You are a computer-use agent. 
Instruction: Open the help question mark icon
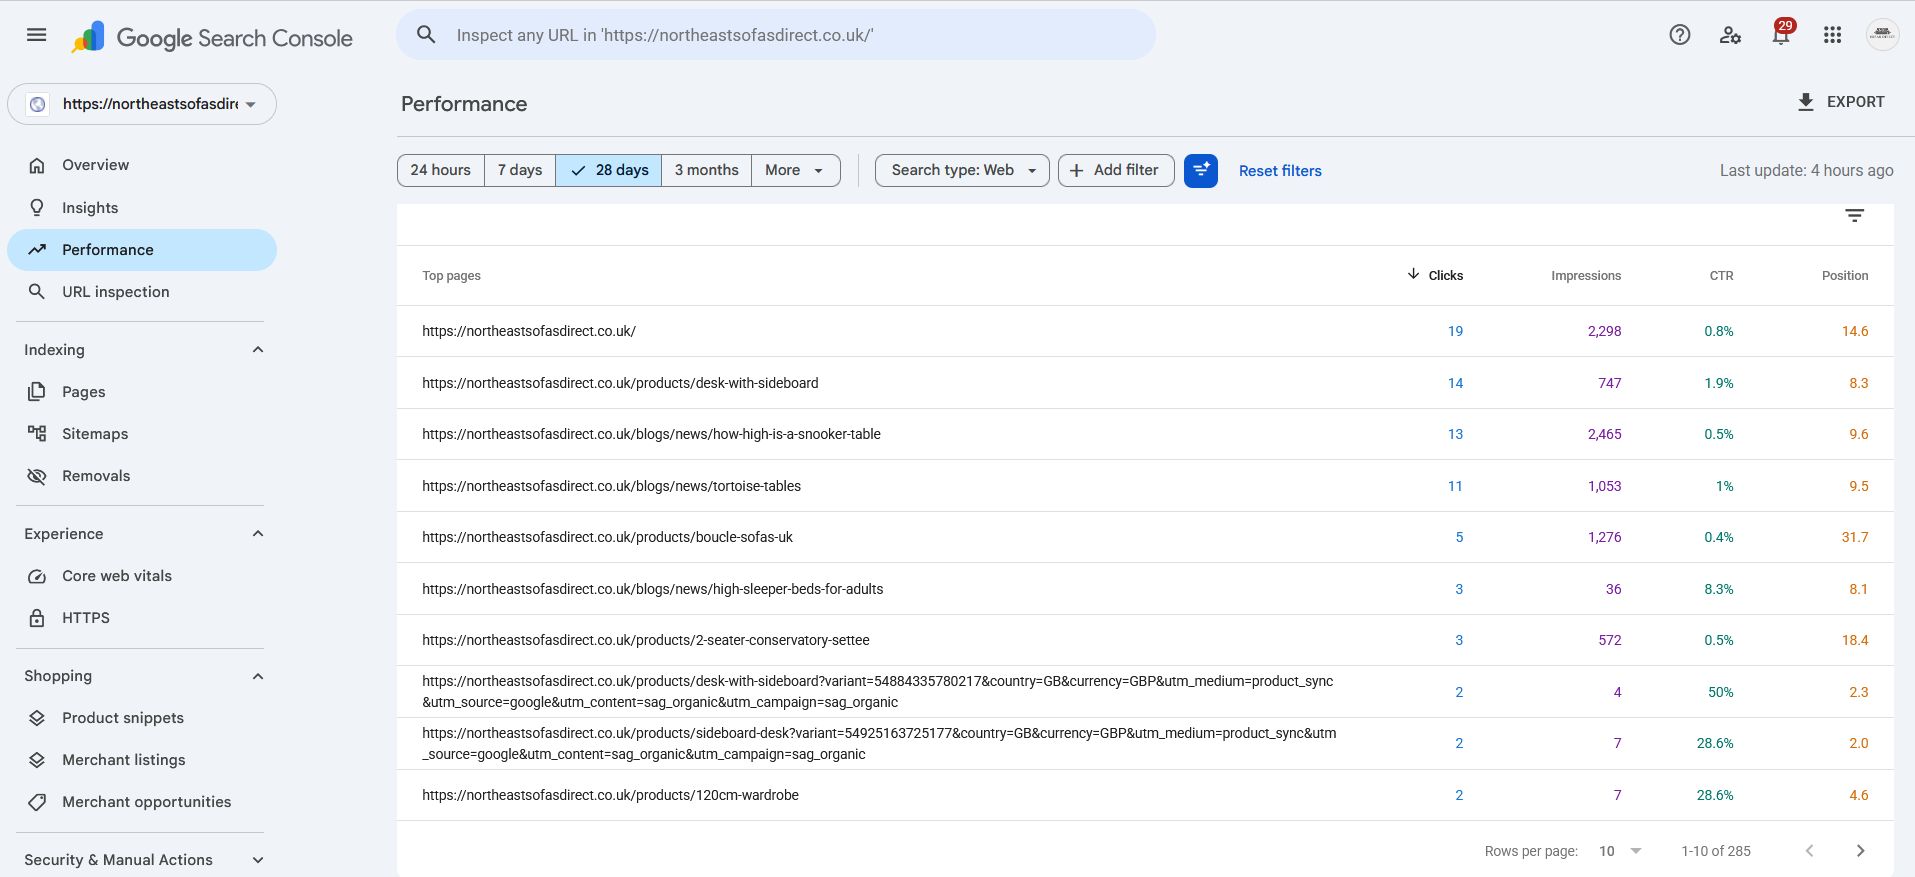pos(1680,35)
